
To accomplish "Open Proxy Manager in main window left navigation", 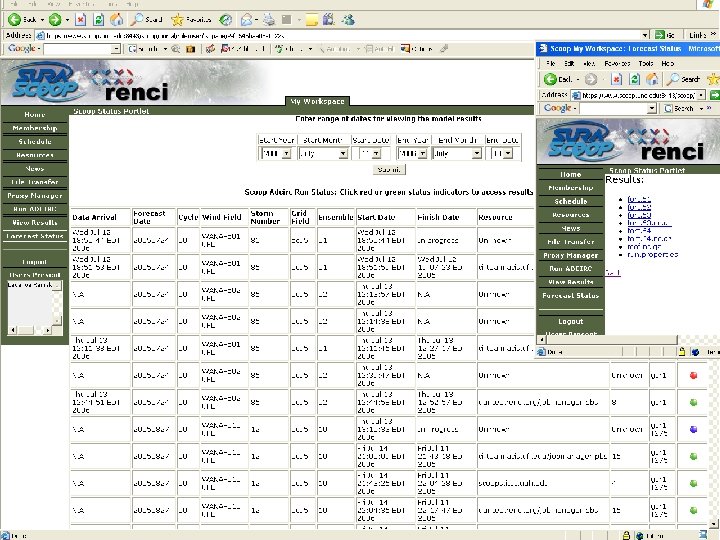I will [x=35, y=196].
